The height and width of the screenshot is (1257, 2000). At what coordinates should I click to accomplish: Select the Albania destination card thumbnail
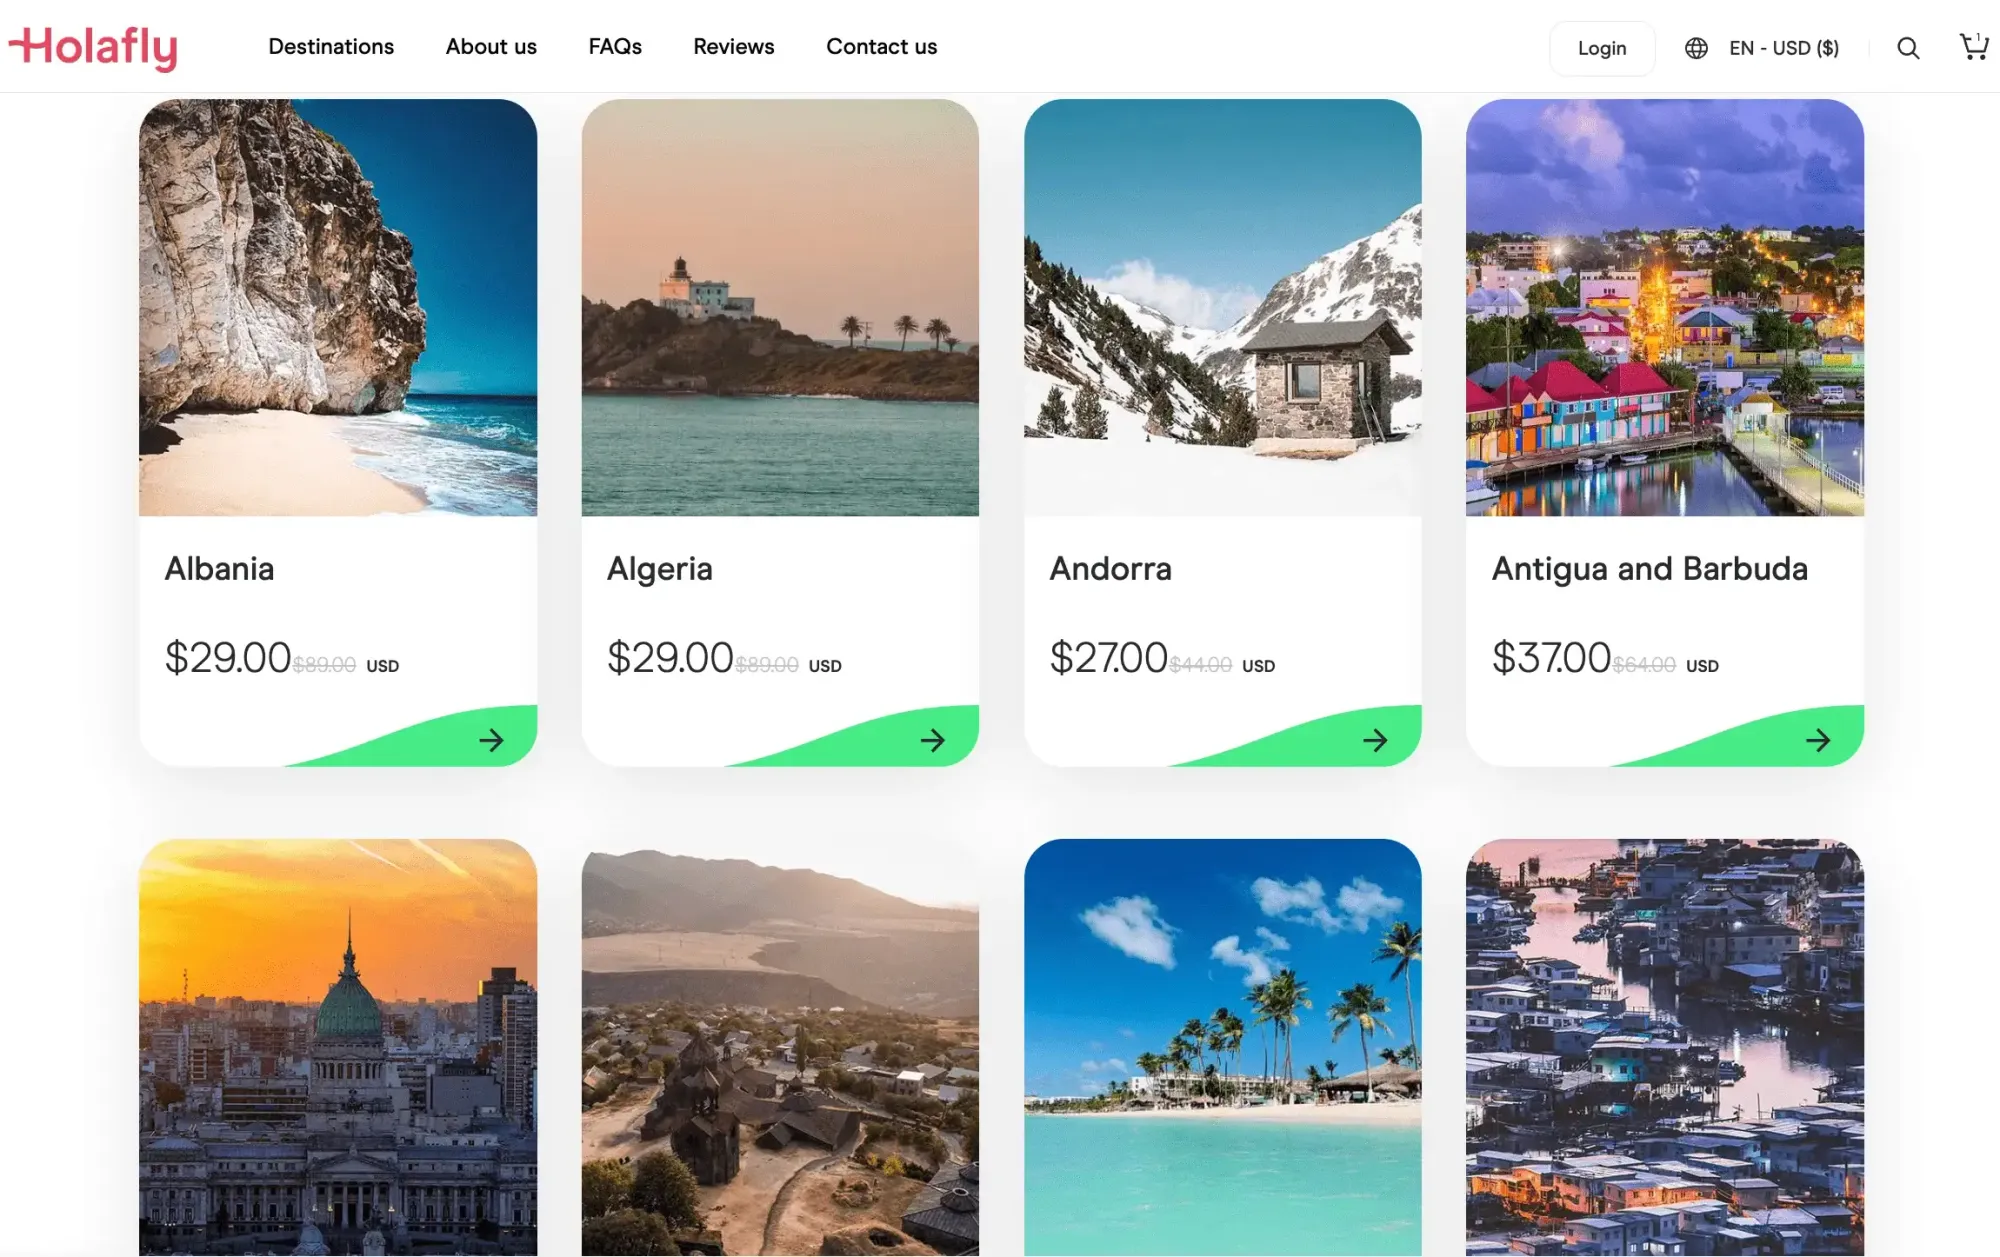click(x=337, y=307)
